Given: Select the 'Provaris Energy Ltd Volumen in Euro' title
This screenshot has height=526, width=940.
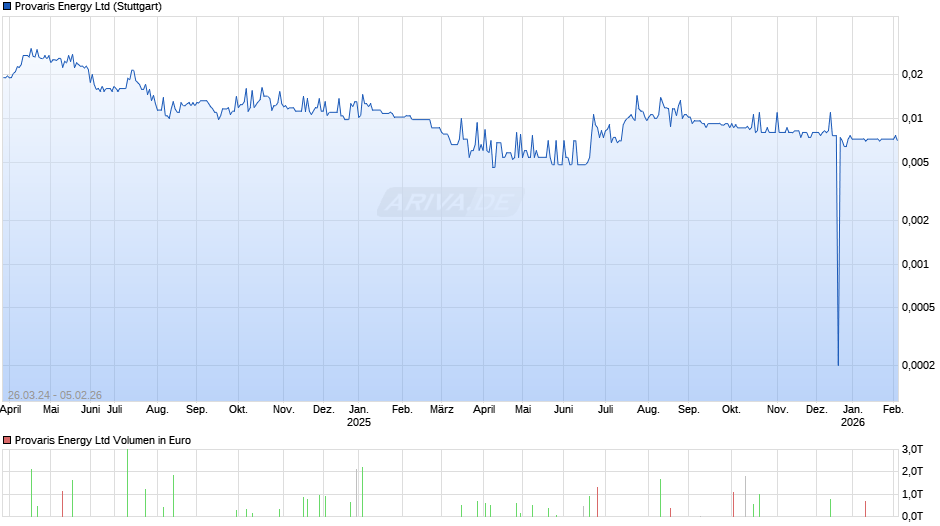Looking at the screenshot, I should (x=103, y=440).
